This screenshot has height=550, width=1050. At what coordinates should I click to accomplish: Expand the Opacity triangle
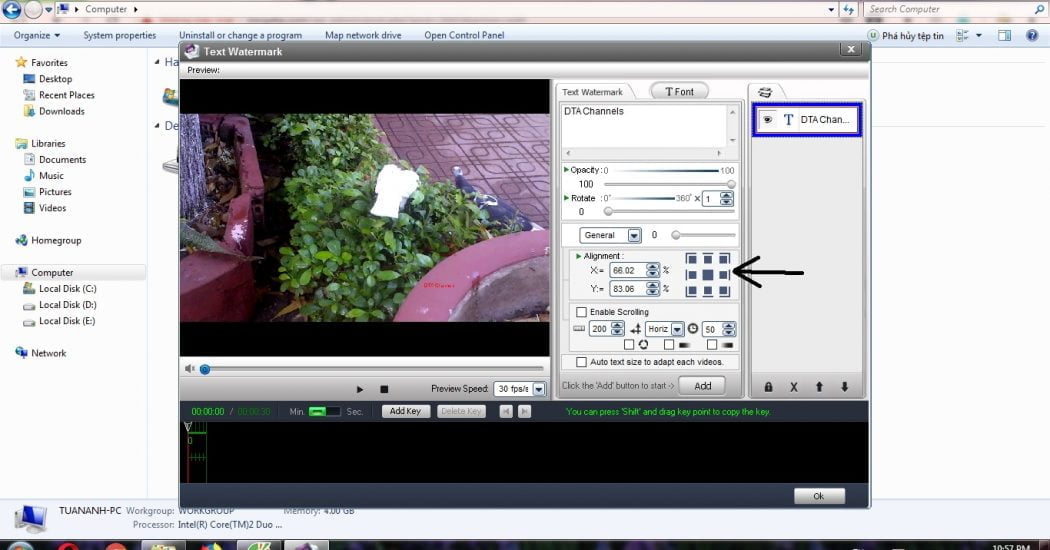pyautogui.click(x=567, y=170)
